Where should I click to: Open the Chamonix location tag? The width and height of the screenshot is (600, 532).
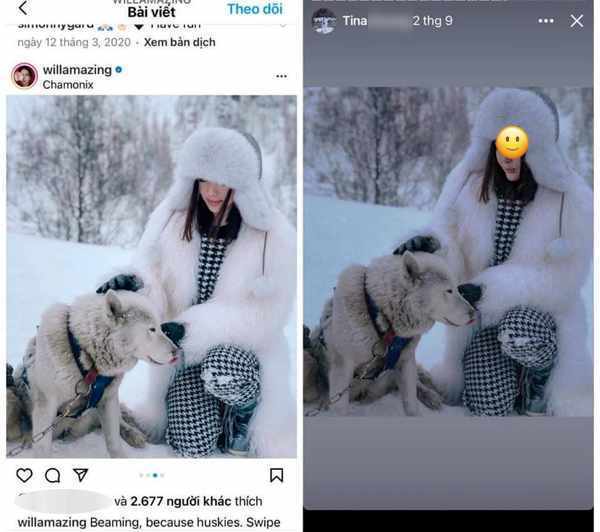pos(68,85)
